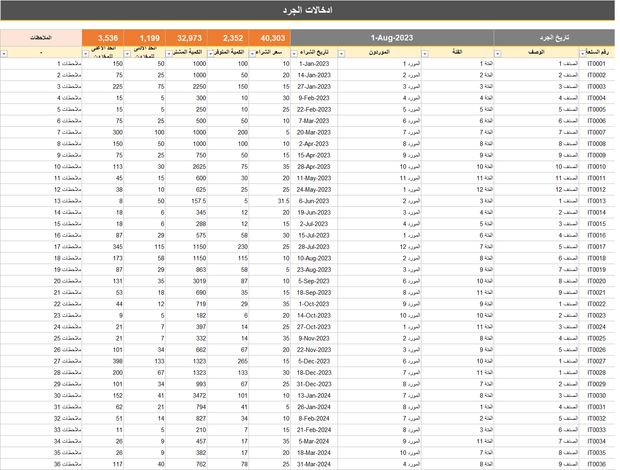Select supplier cell المورد 11 in row IT0011
Viewport: 620px width, 470px height.
point(379,178)
